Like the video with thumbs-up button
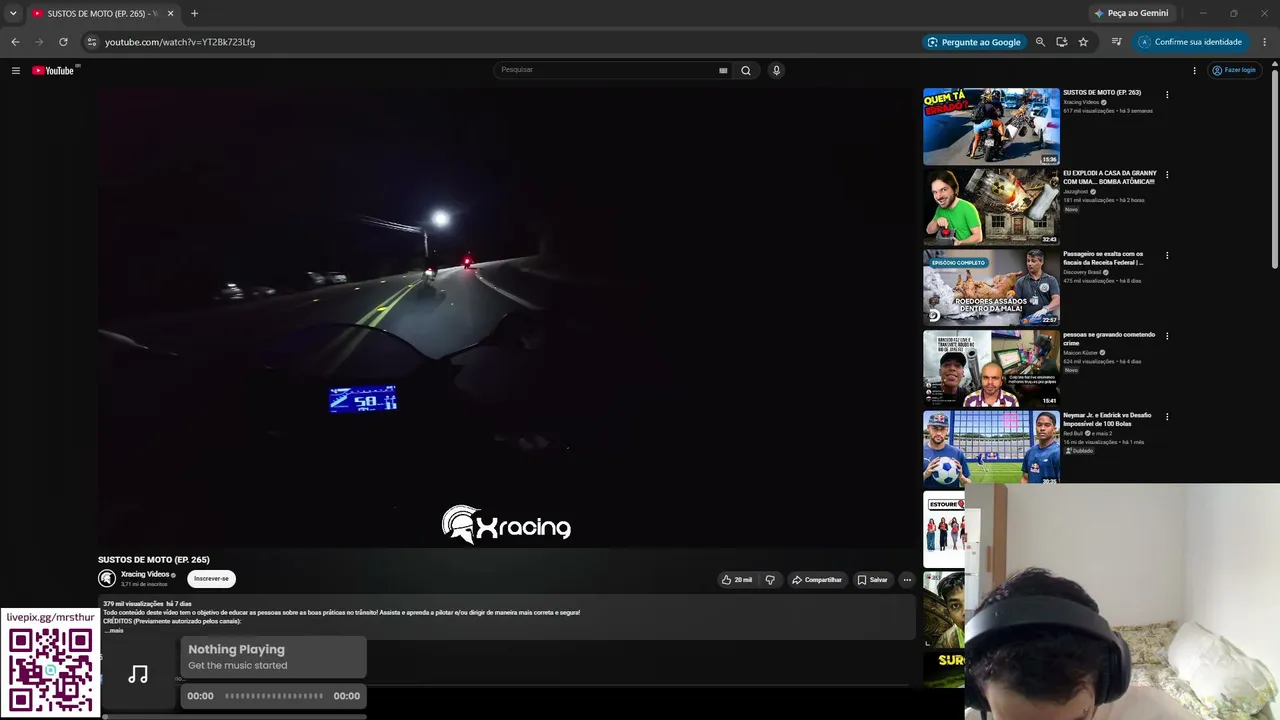 [737, 580]
